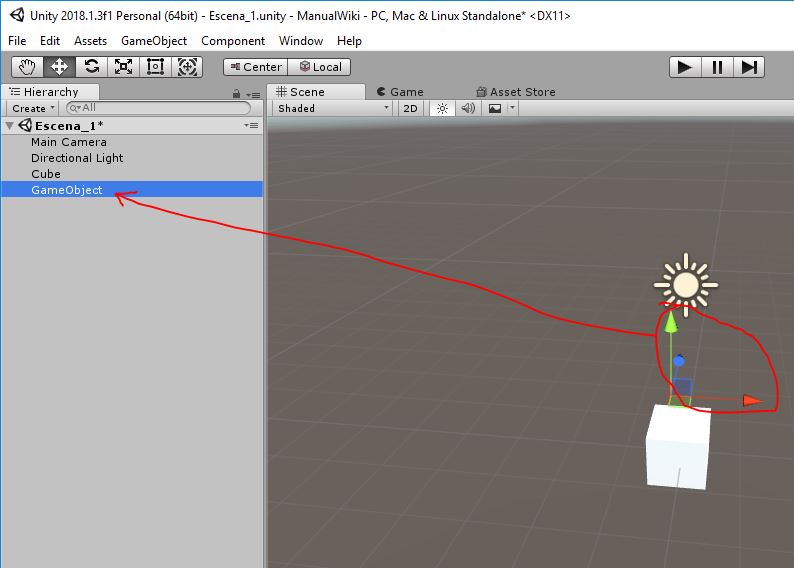Image resolution: width=794 pixels, height=568 pixels.
Task: Collapse the Escena_1 scene tree
Action: pos(9,125)
